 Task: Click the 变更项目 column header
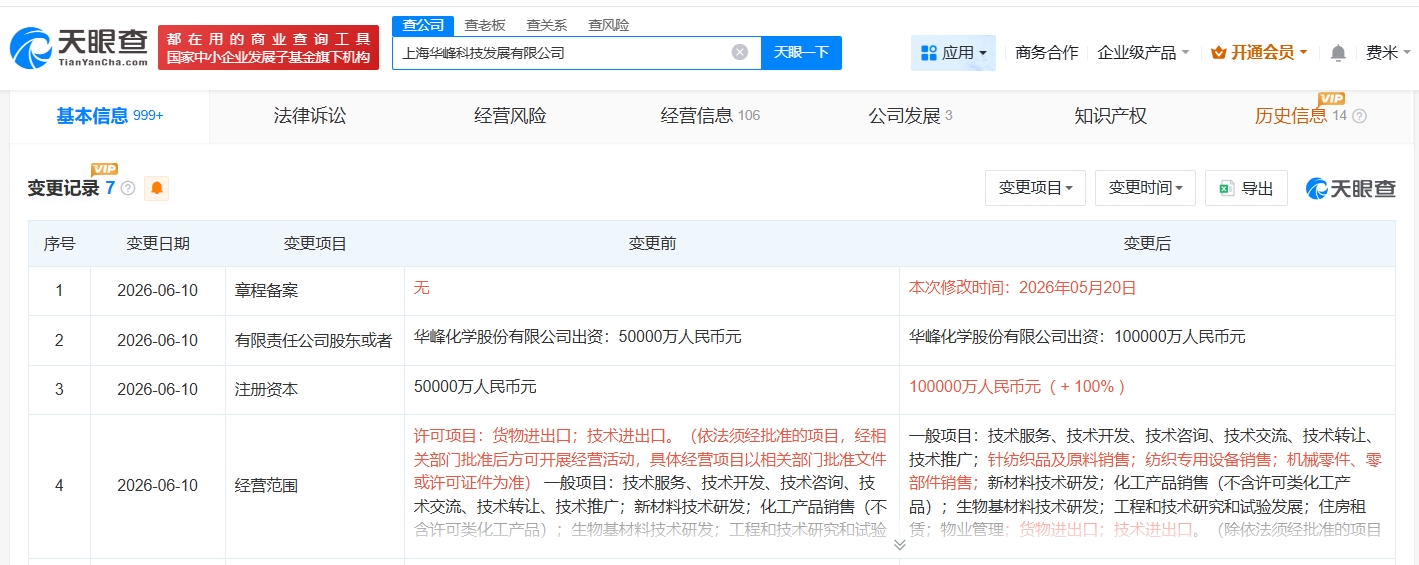[315, 243]
